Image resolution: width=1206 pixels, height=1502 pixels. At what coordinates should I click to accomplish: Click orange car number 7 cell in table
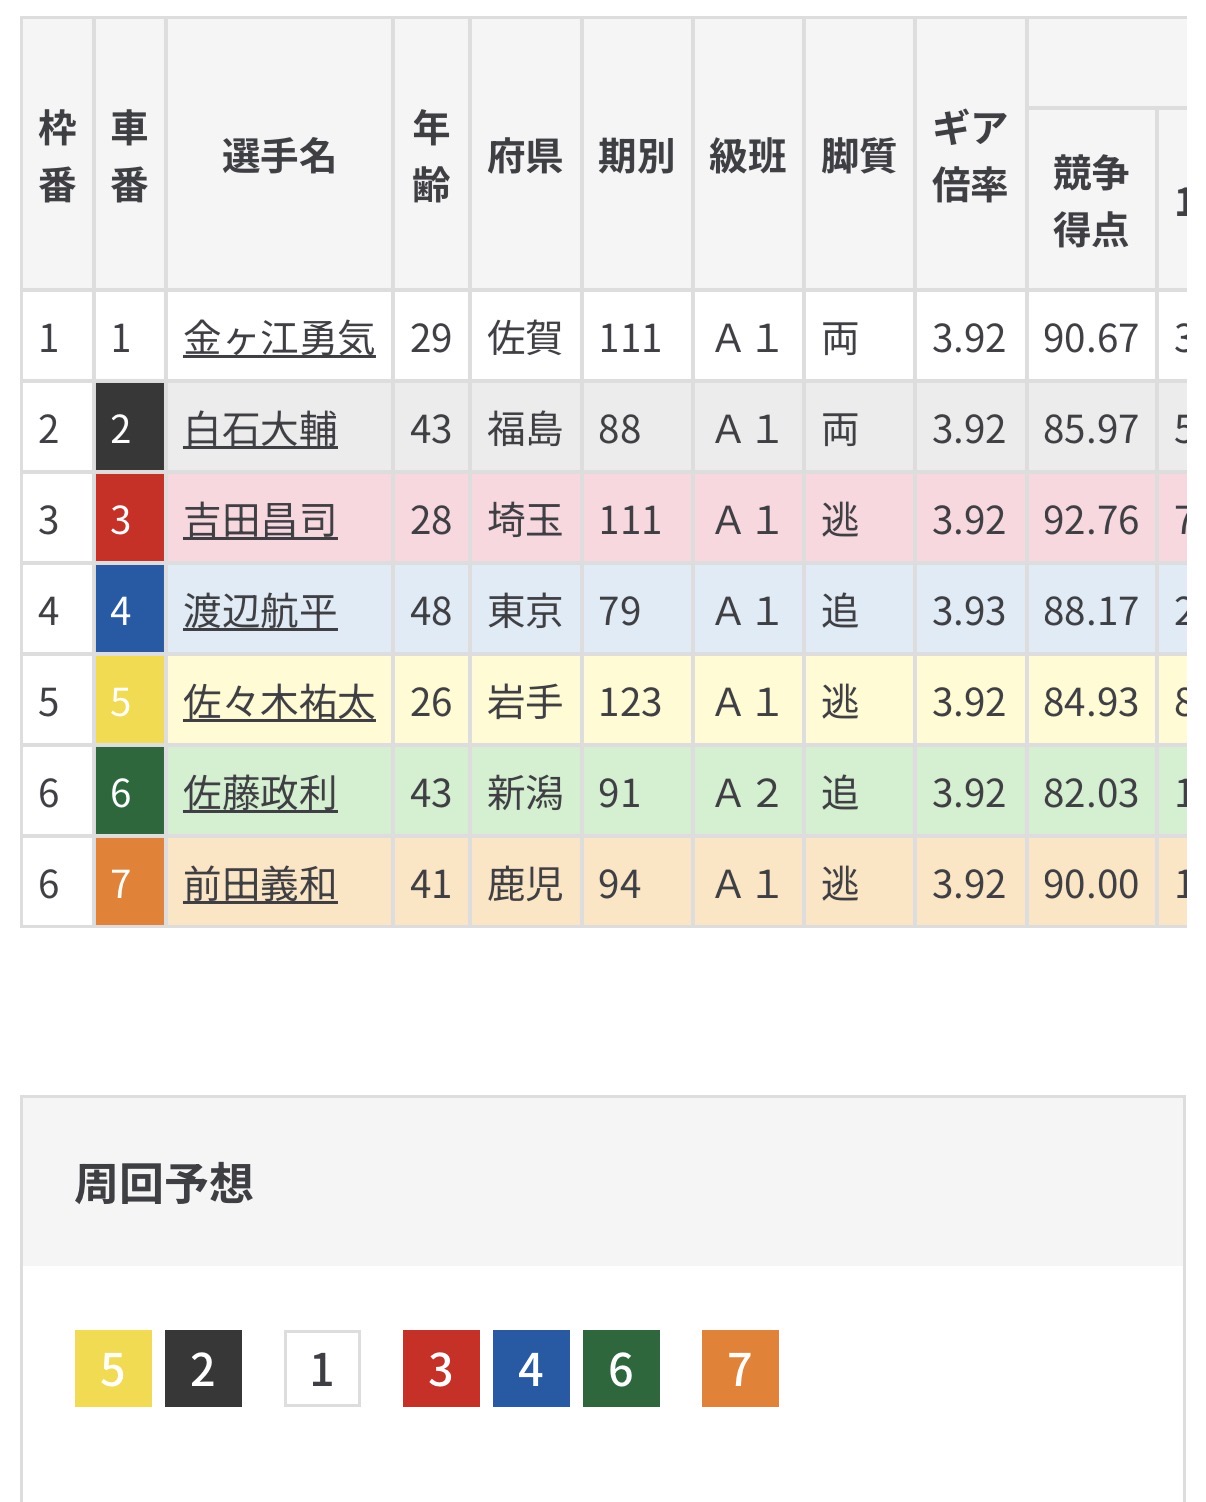click(129, 884)
